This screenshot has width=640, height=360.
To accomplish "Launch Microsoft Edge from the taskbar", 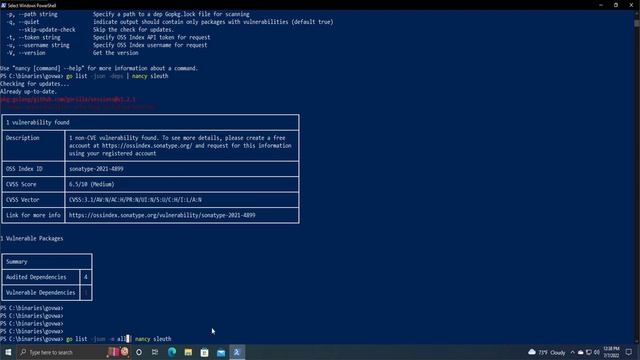I will tap(172, 352).
